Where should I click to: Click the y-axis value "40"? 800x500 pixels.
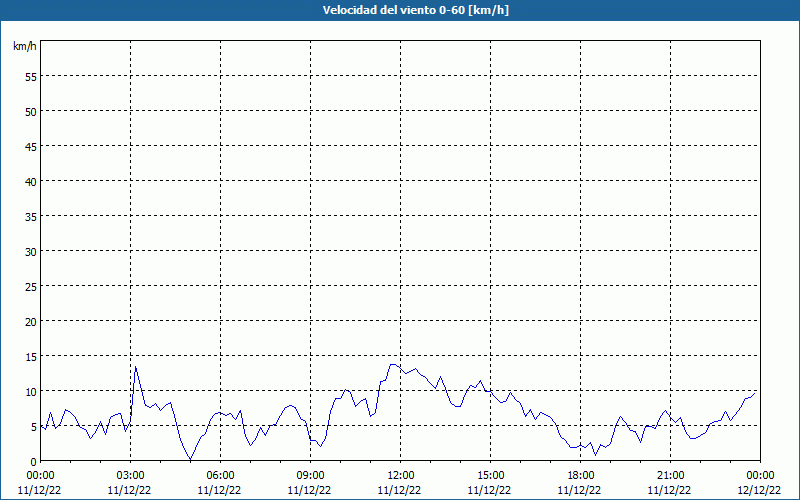pos(31,182)
